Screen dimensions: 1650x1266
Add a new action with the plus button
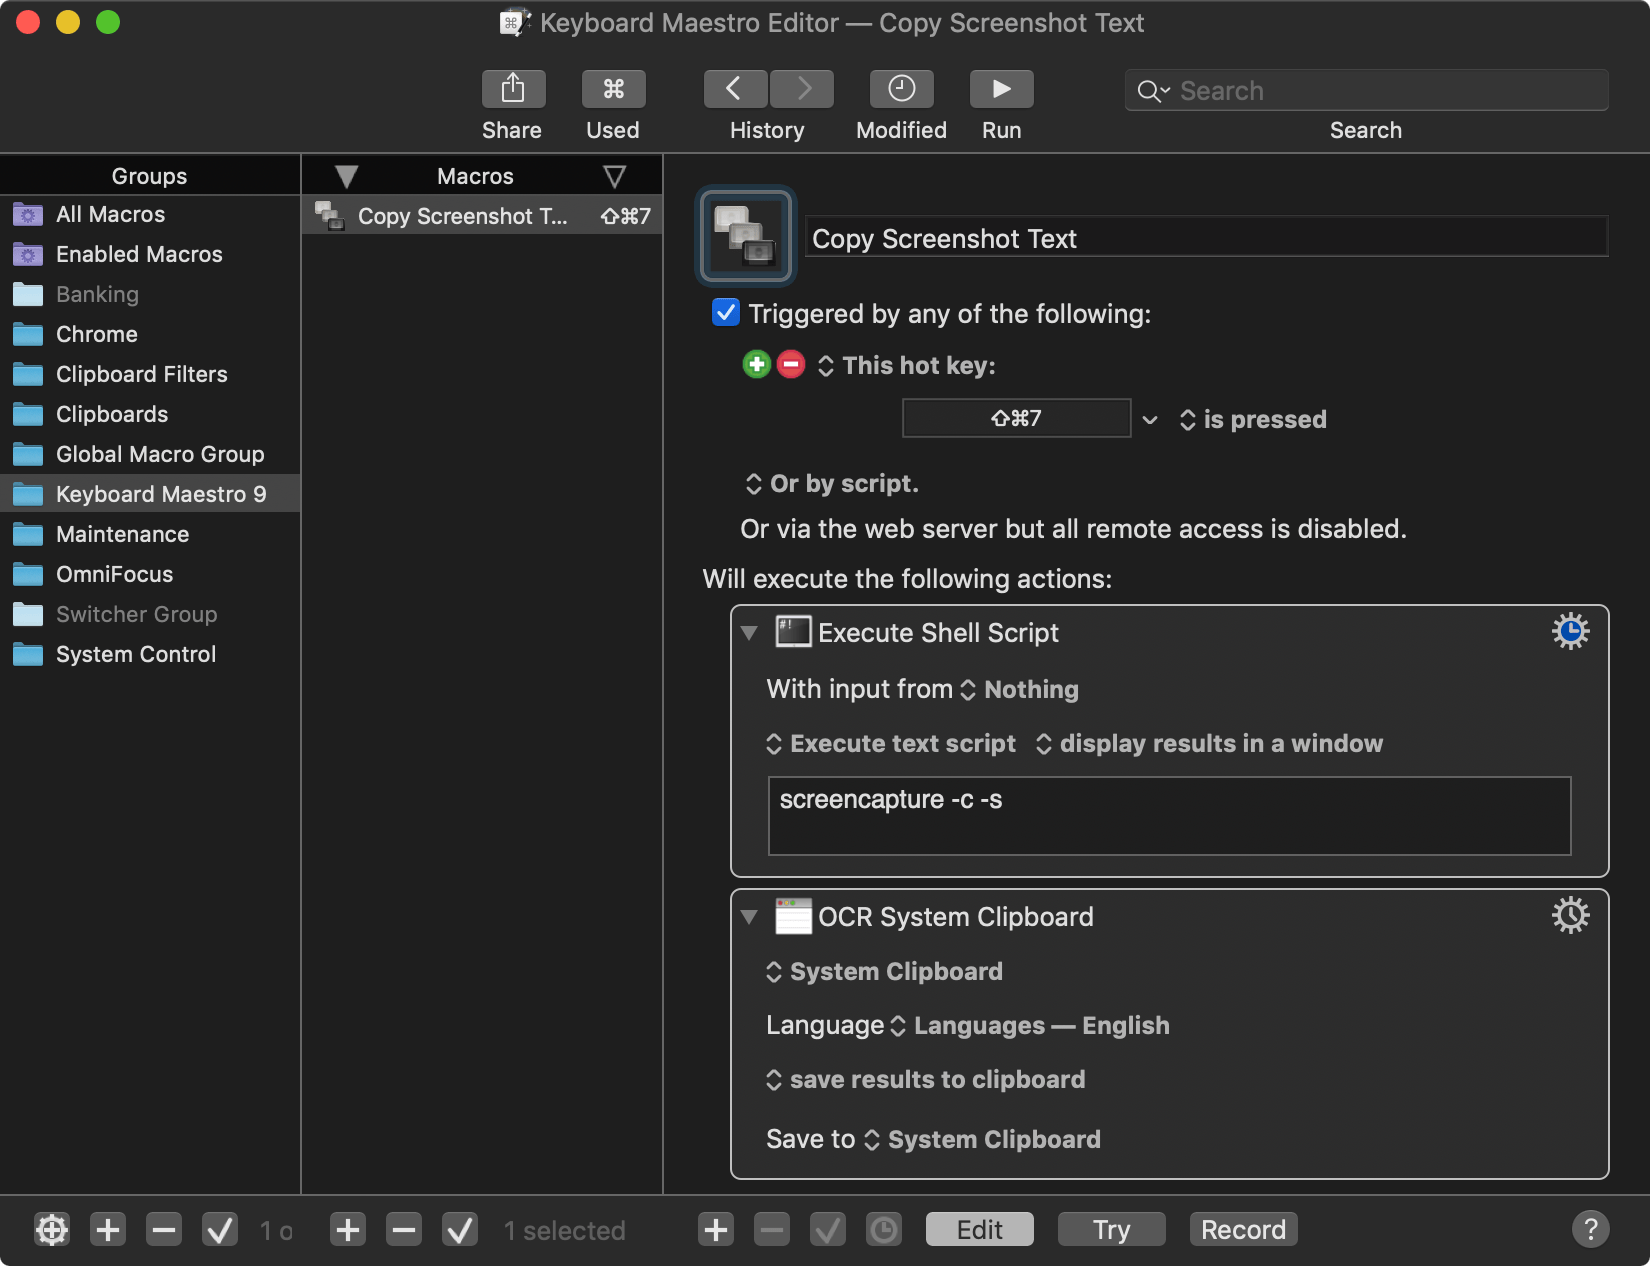pos(716,1229)
